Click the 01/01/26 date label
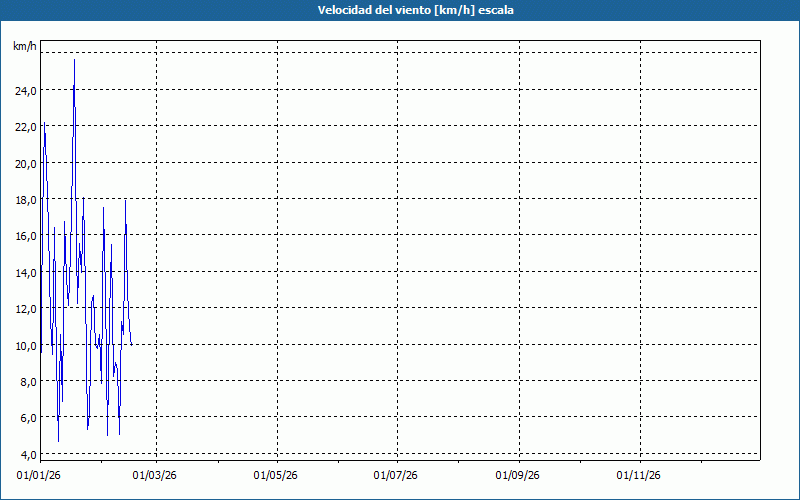The height and width of the screenshot is (500, 800). pos(39,476)
